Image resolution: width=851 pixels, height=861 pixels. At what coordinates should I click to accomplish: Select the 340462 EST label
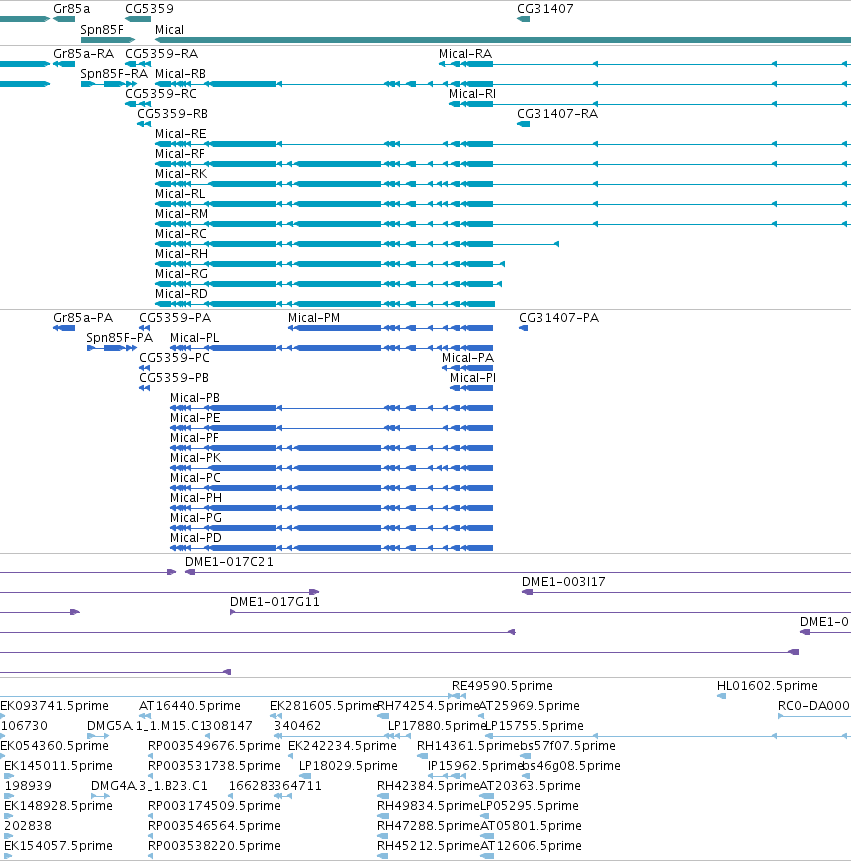click(297, 726)
